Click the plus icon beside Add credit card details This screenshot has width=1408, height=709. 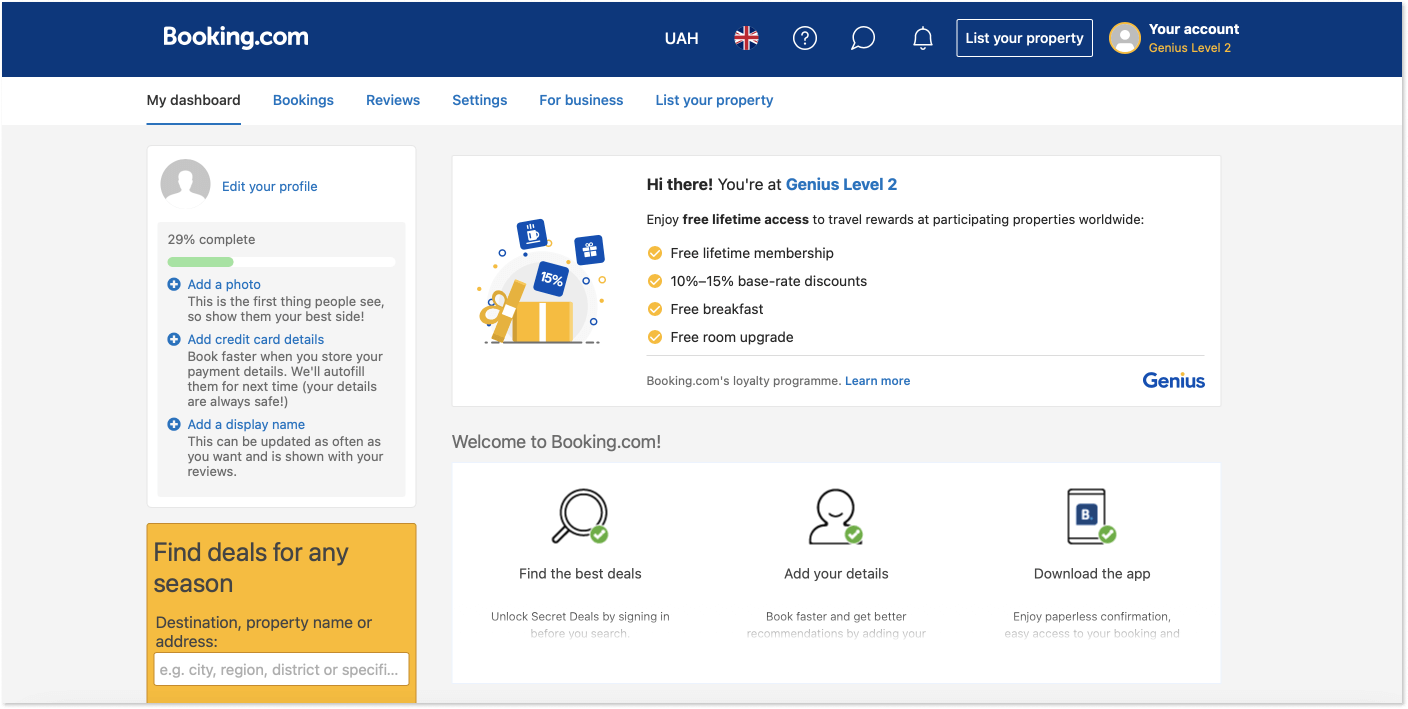click(174, 340)
